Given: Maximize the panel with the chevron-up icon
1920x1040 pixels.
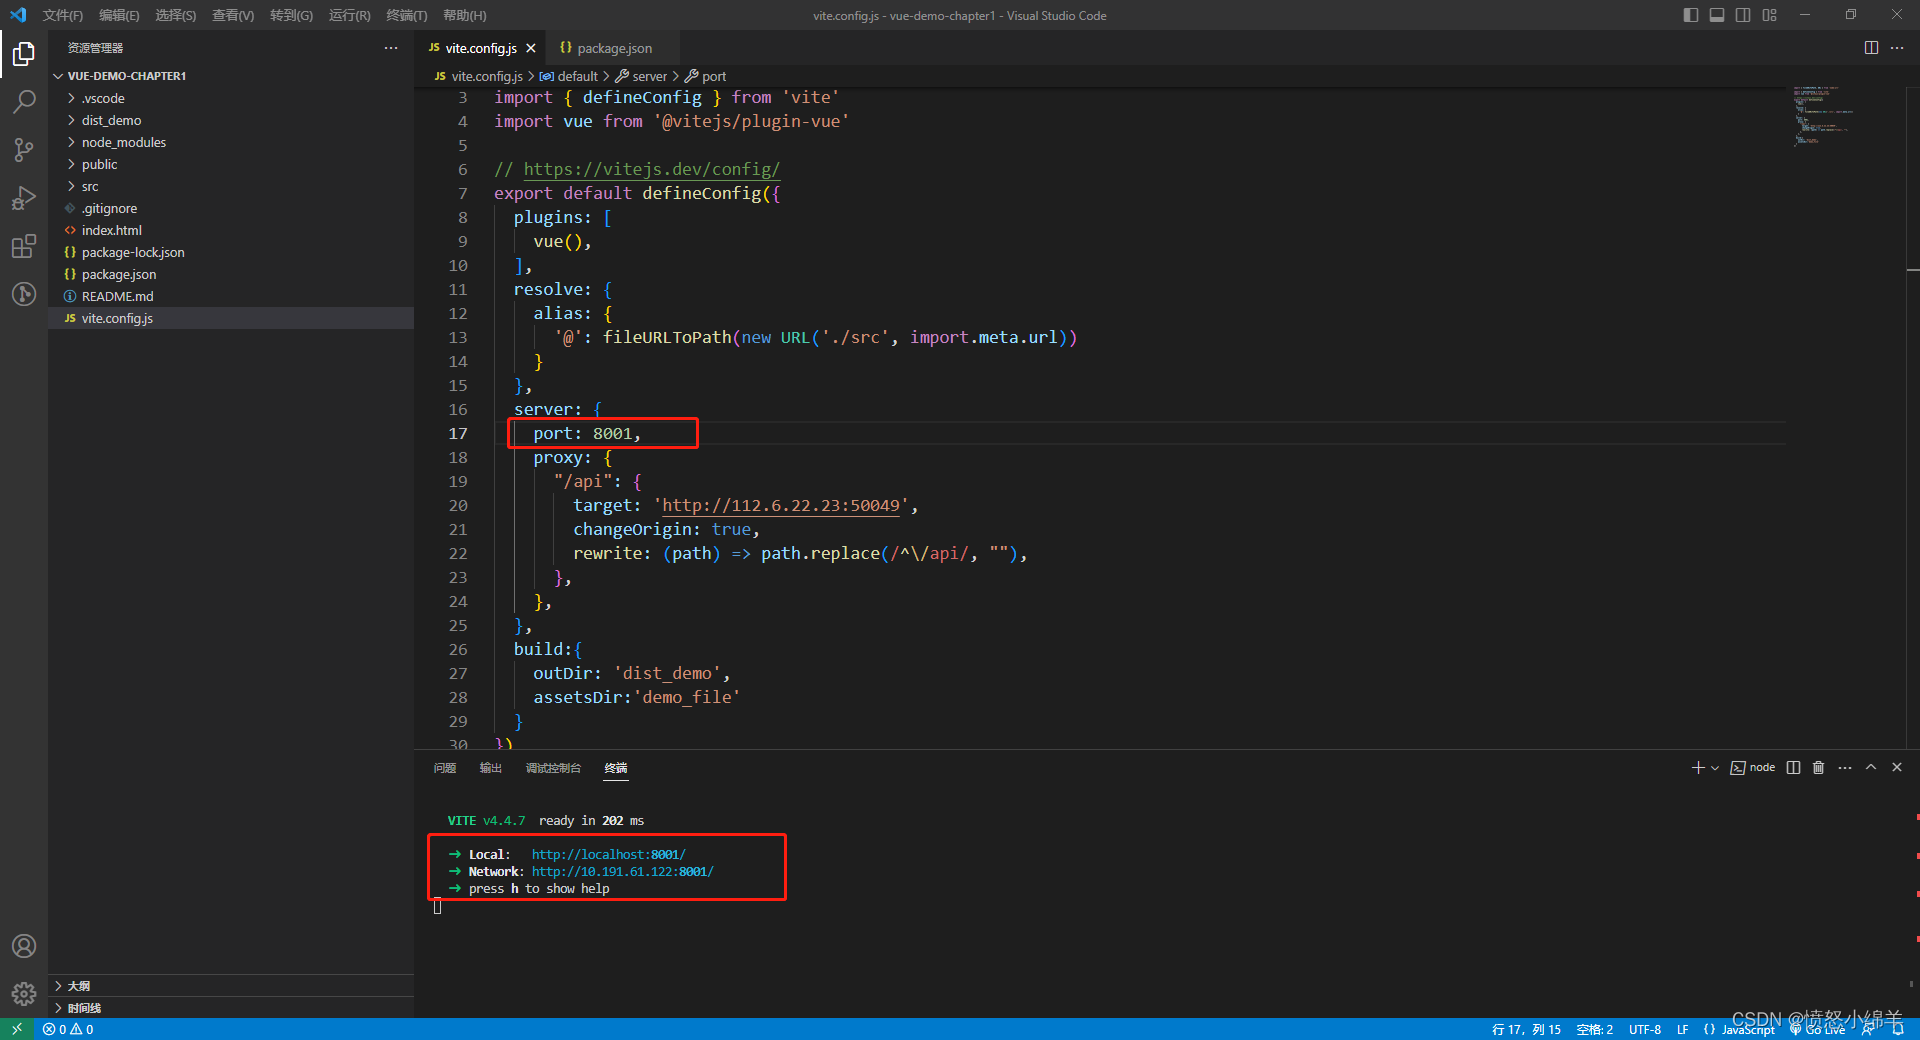Looking at the screenshot, I should tap(1871, 767).
